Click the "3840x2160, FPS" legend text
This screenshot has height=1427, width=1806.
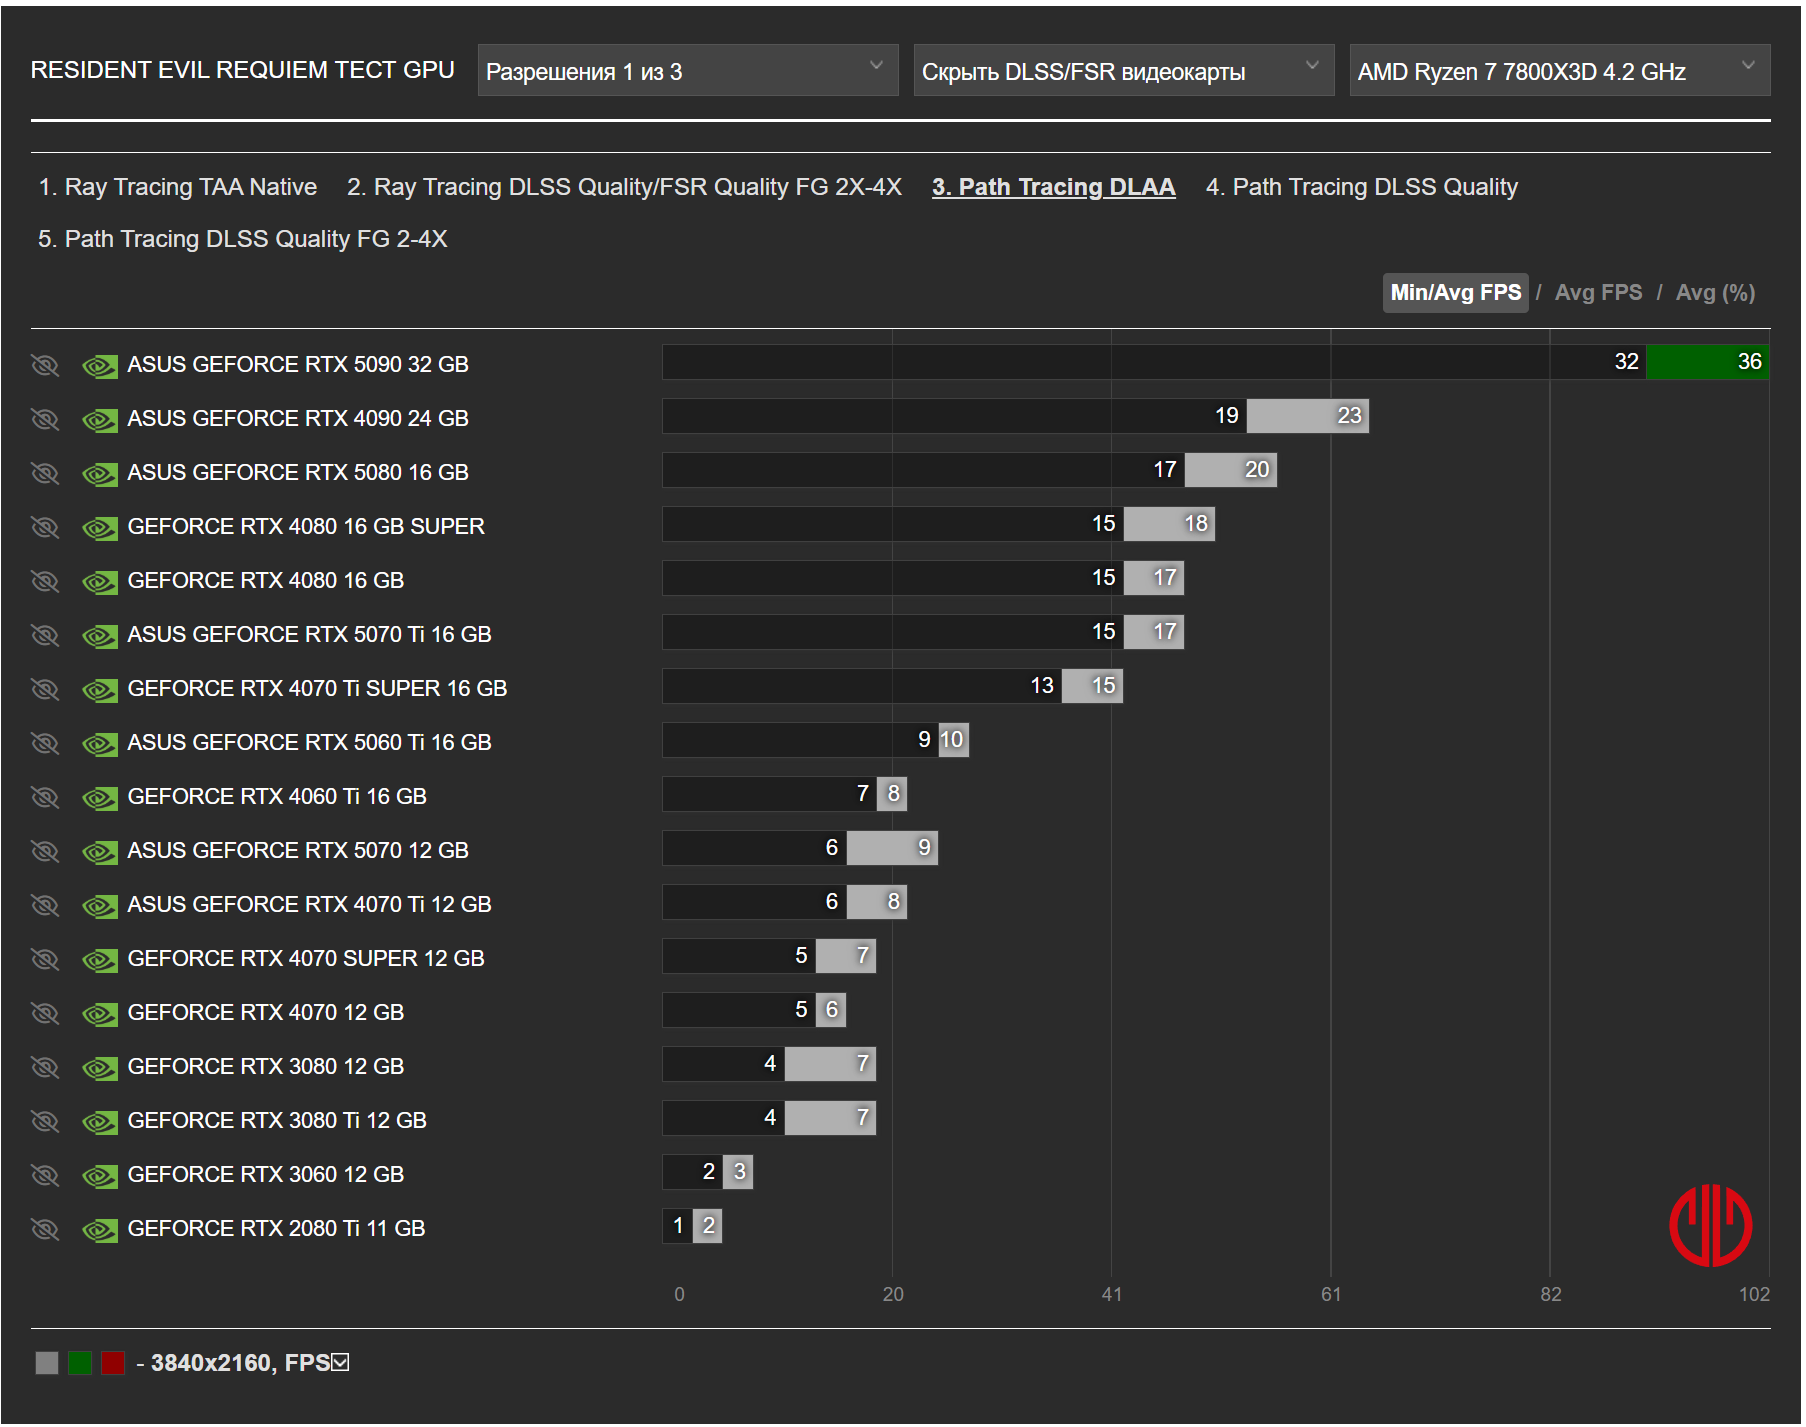240,1363
